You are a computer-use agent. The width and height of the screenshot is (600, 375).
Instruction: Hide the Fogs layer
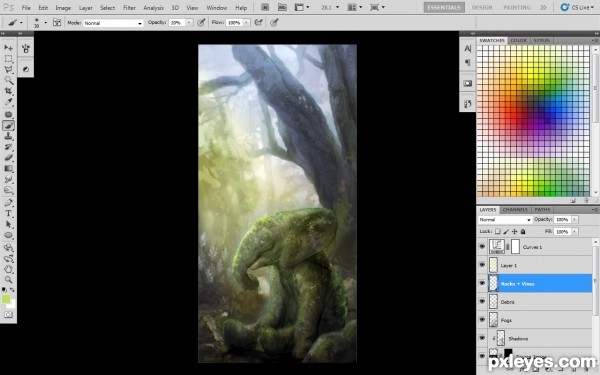pyautogui.click(x=482, y=320)
